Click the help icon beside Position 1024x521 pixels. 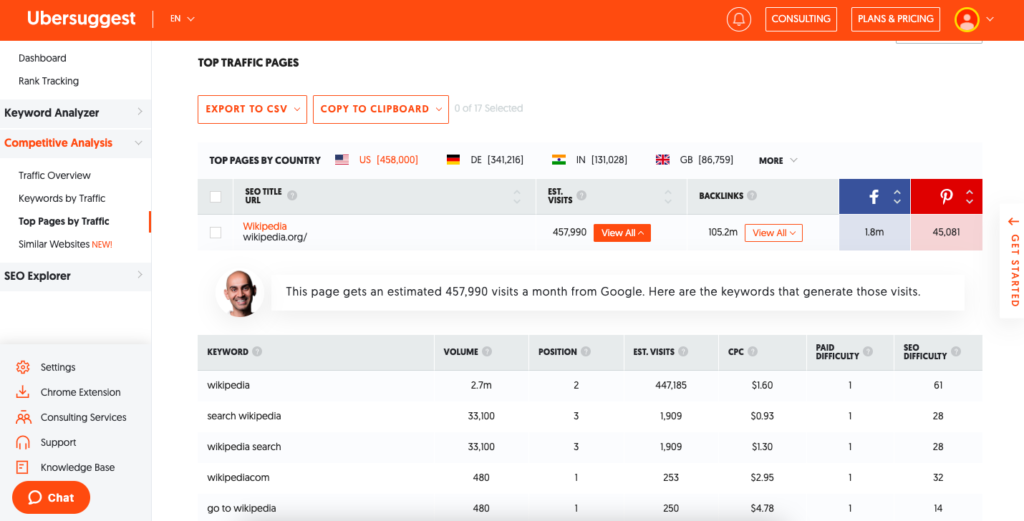tap(586, 351)
